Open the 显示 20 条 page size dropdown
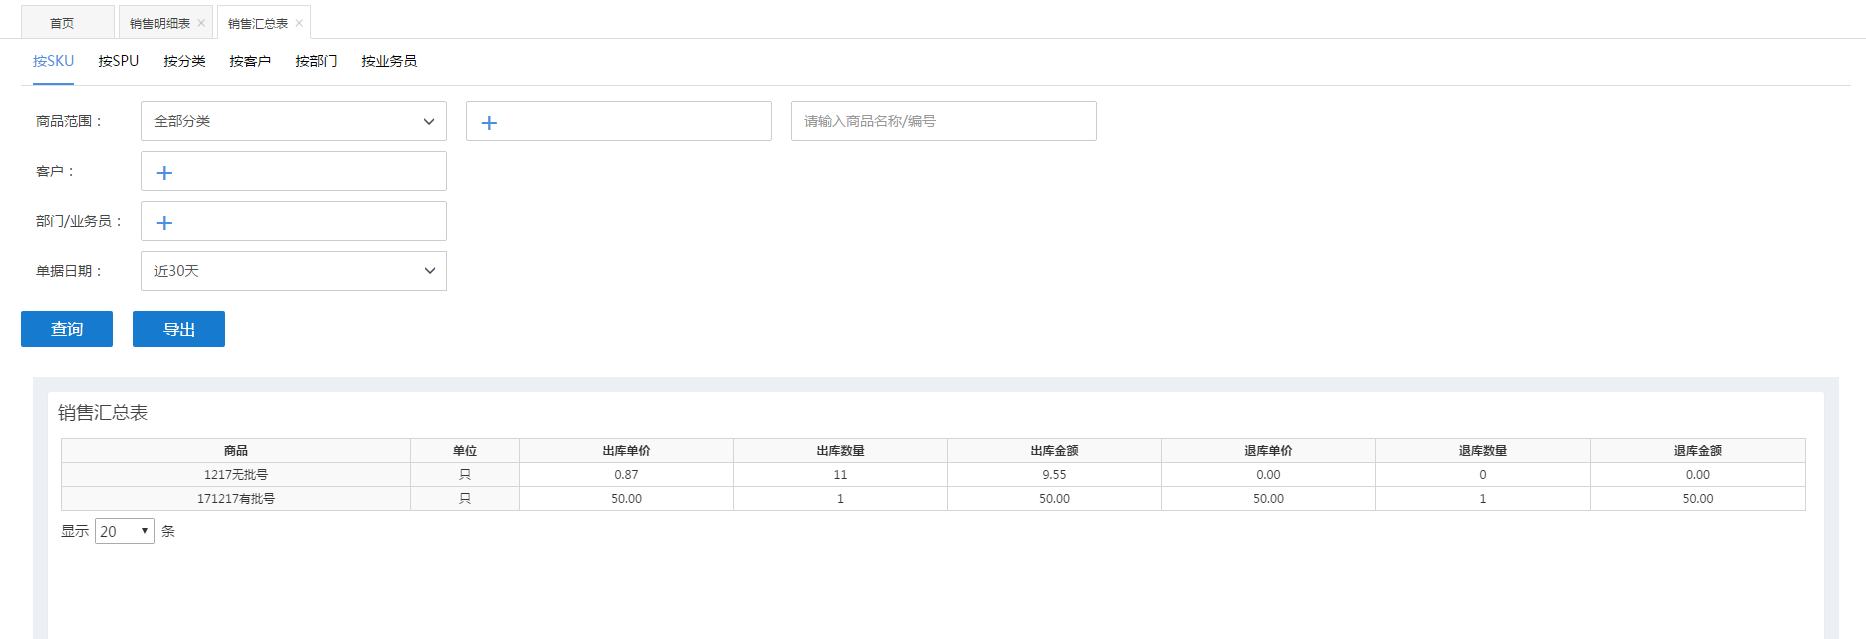This screenshot has height=639, width=1866. pyautogui.click(x=125, y=531)
